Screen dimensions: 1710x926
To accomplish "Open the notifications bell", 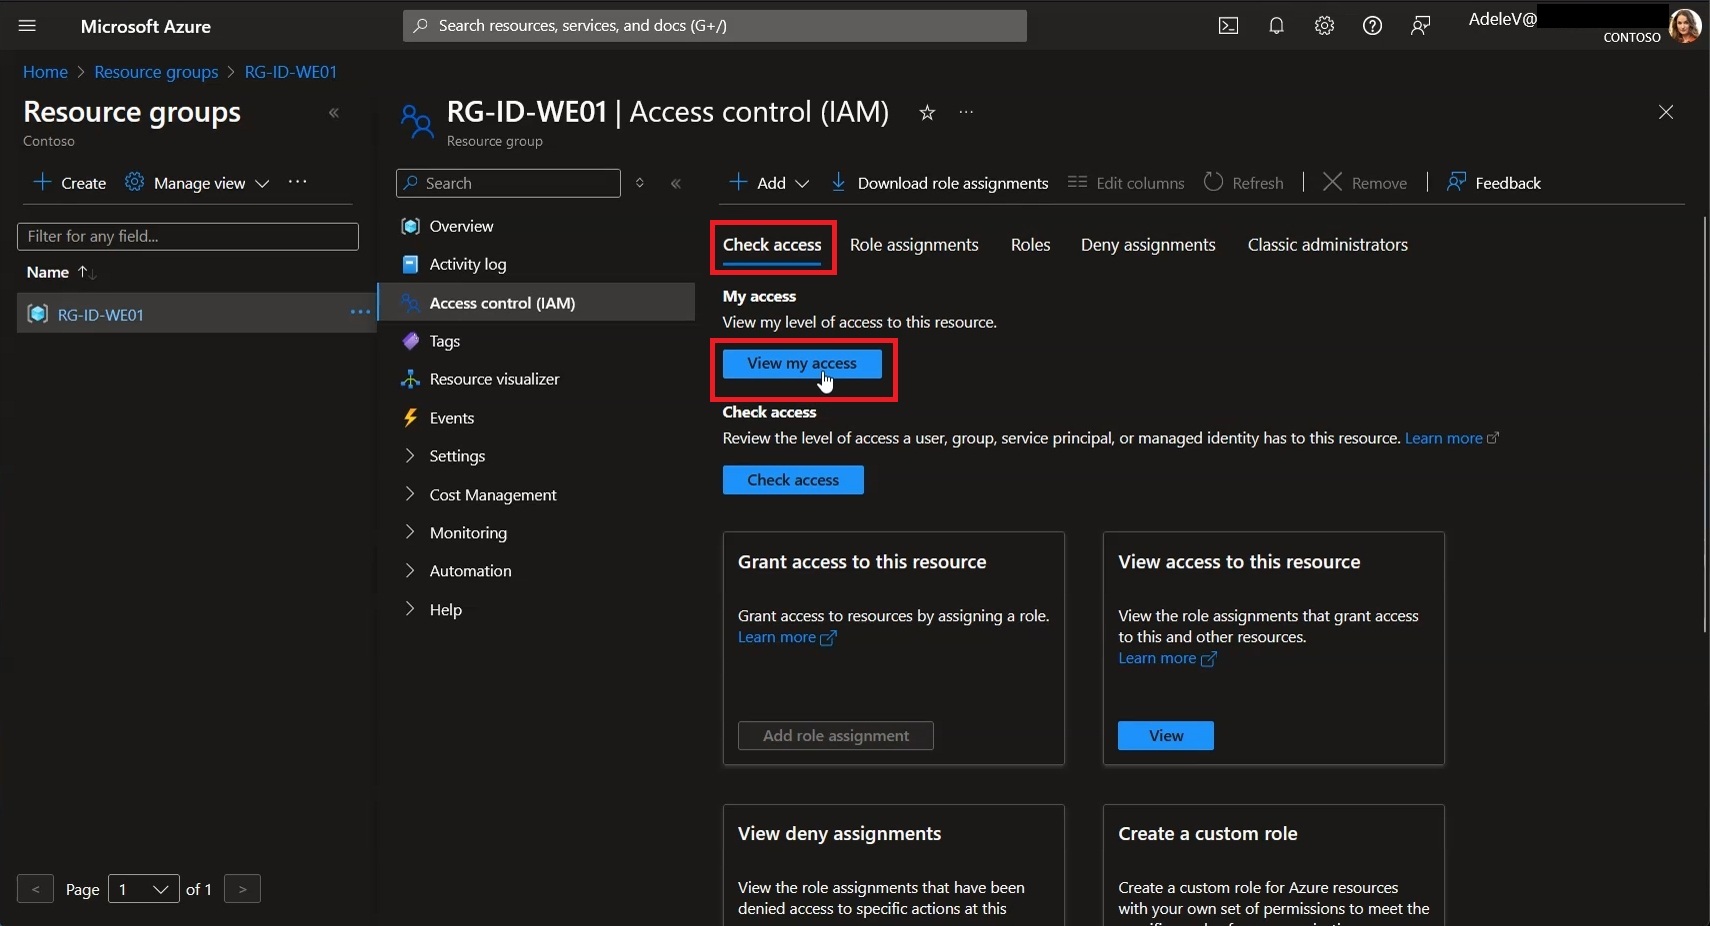I will tap(1276, 26).
